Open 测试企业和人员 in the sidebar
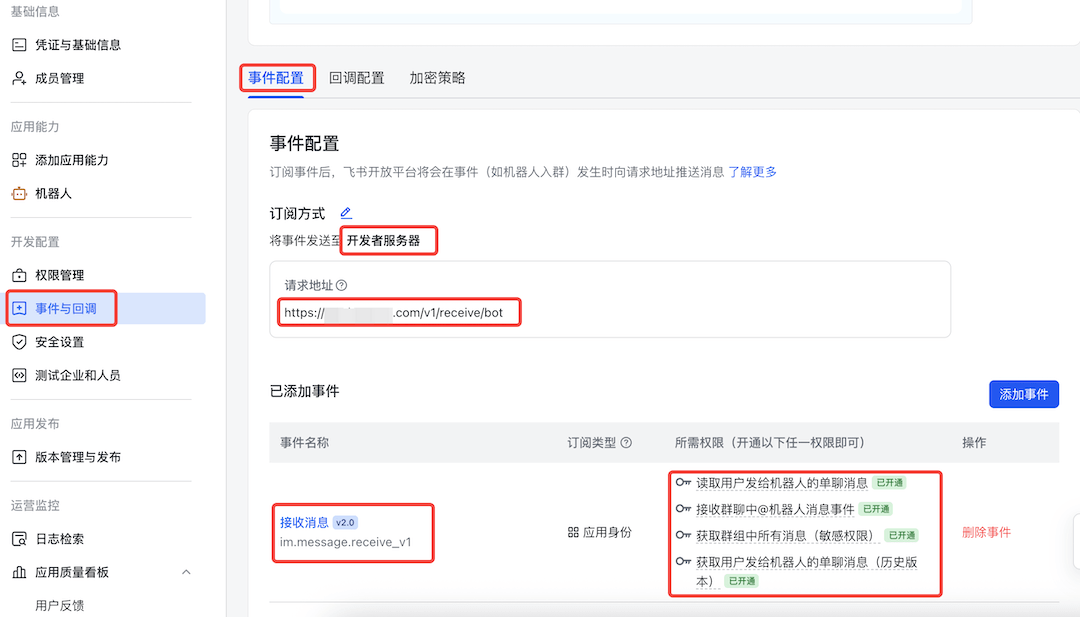This screenshot has width=1080, height=617. (x=77, y=375)
